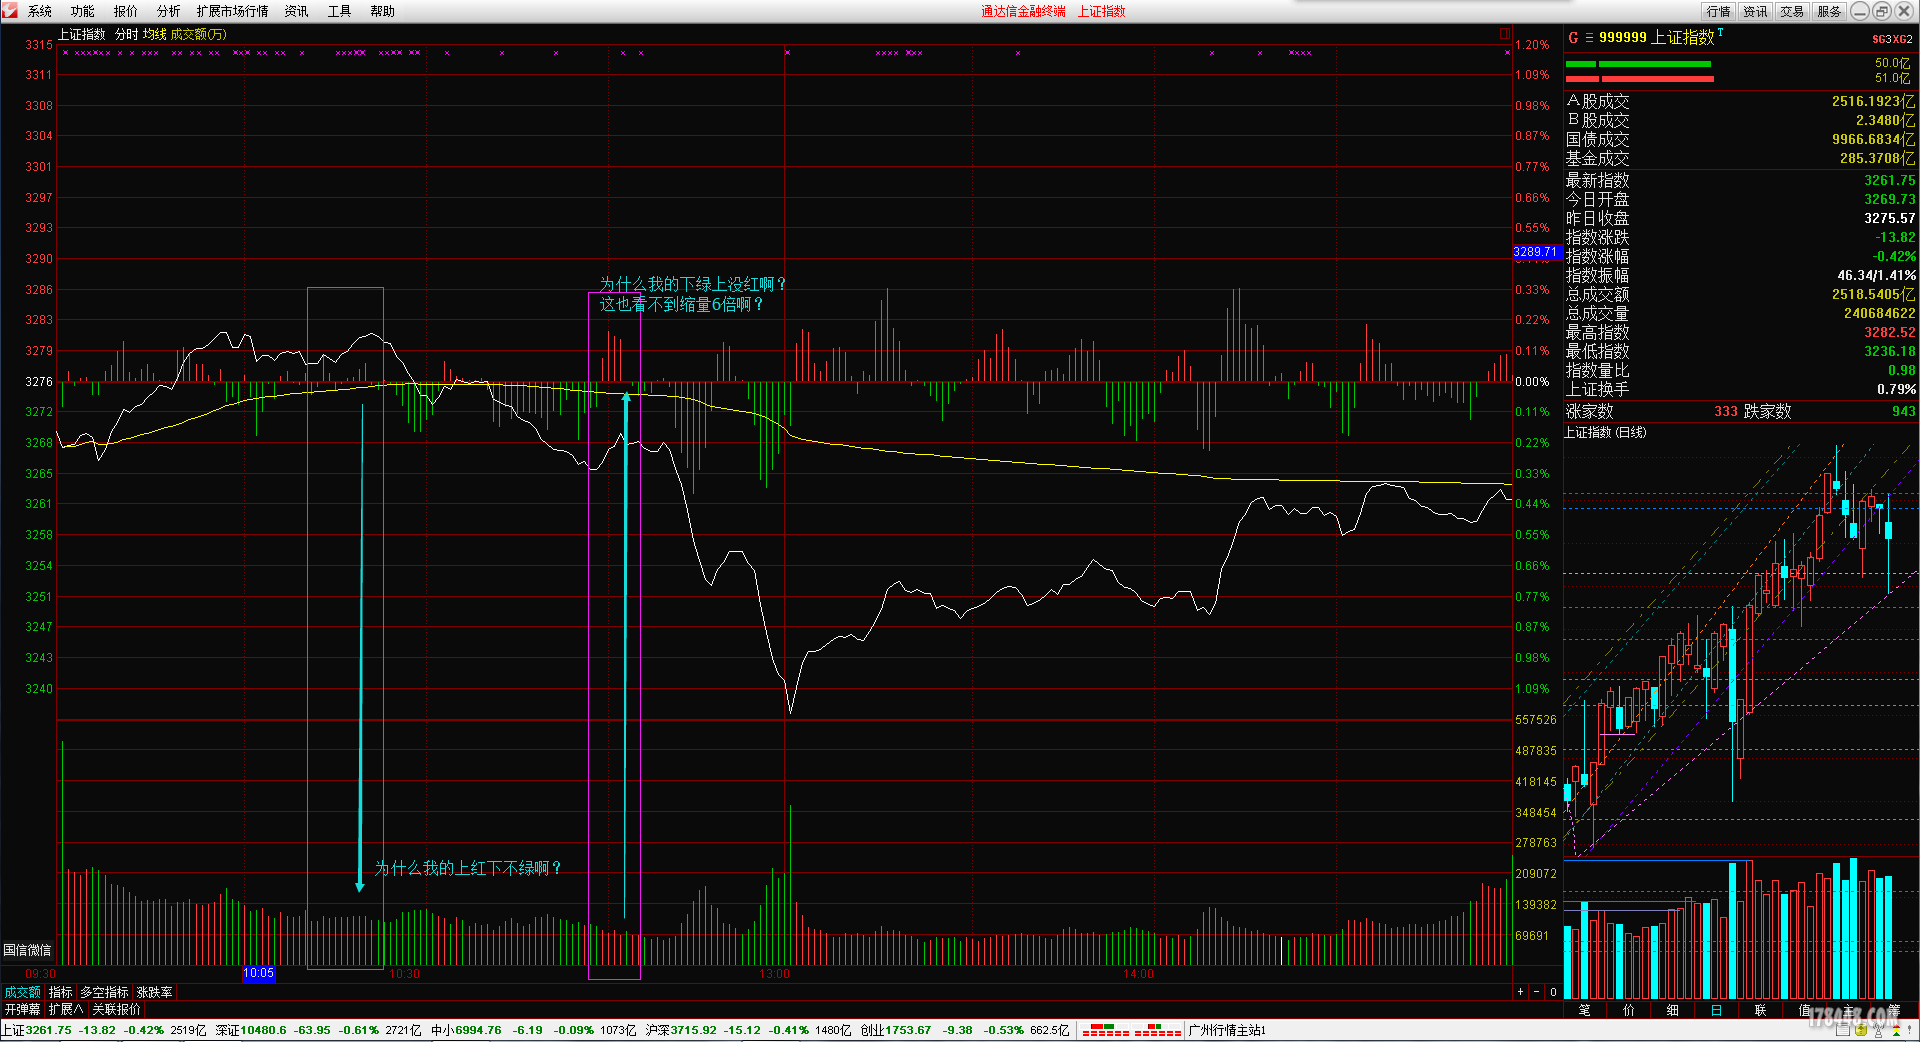Image resolution: width=1920 pixels, height=1042 pixels.
Task: Click the A股成交 2516.1923亿 row
Action: click(x=1741, y=101)
